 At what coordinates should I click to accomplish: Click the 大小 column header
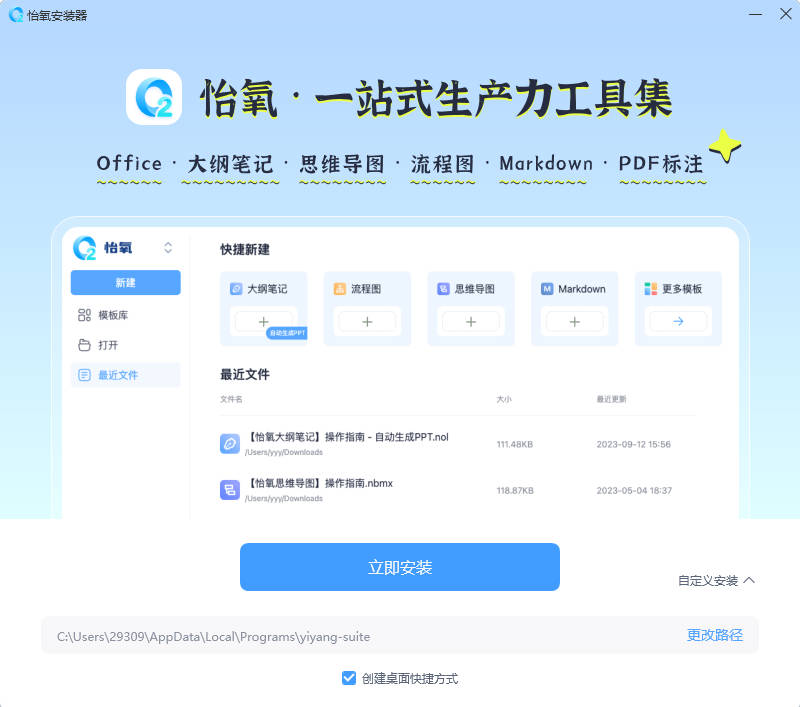tap(504, 399)
